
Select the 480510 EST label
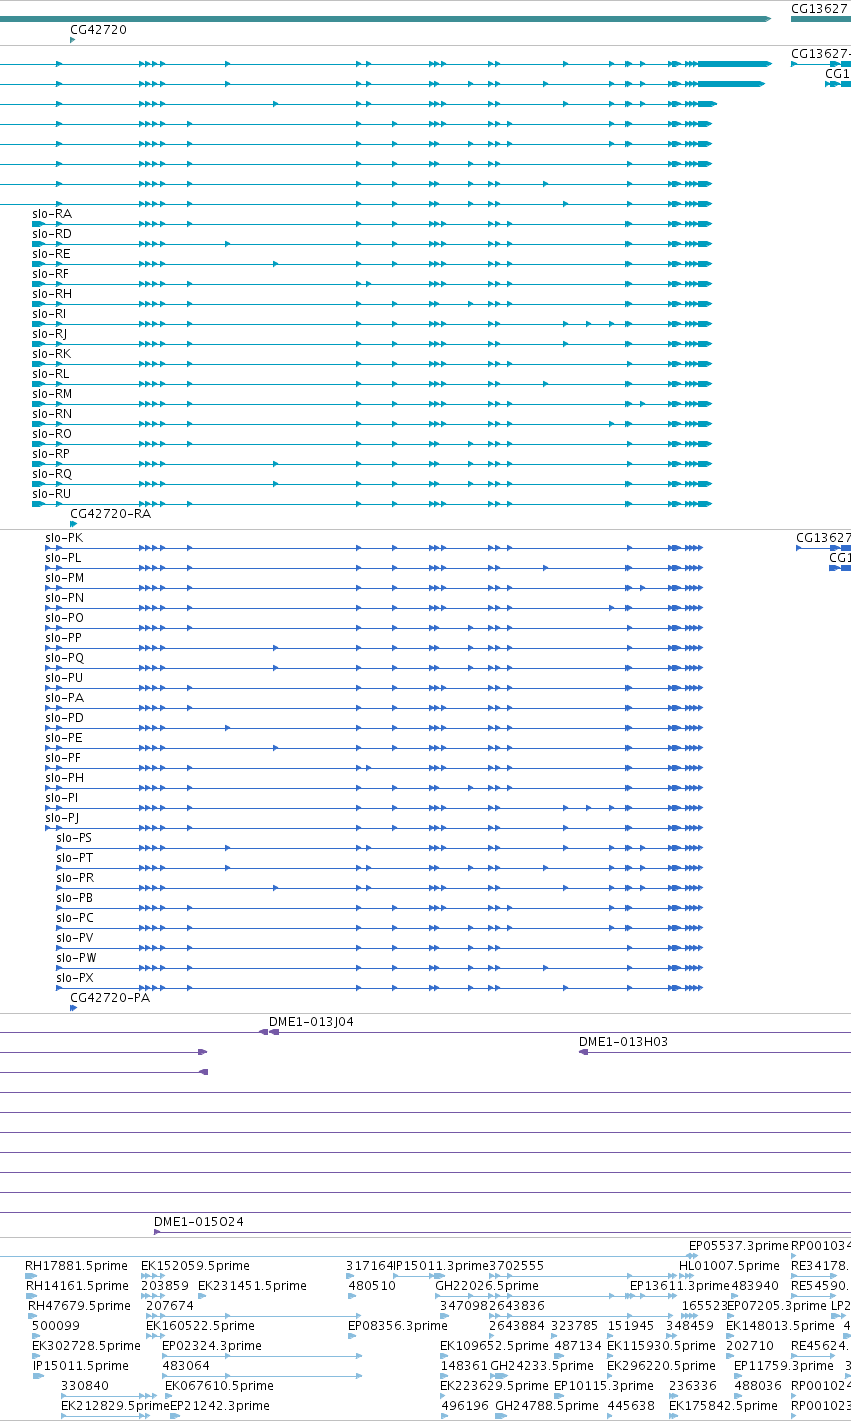(372, 1286)
